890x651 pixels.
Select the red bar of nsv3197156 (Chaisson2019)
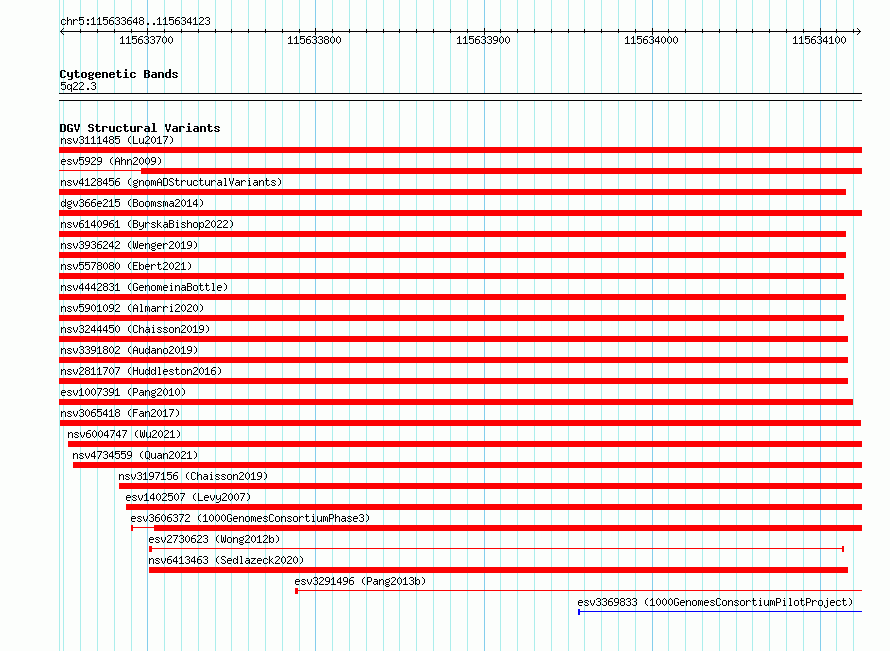[x=490, y=486]
